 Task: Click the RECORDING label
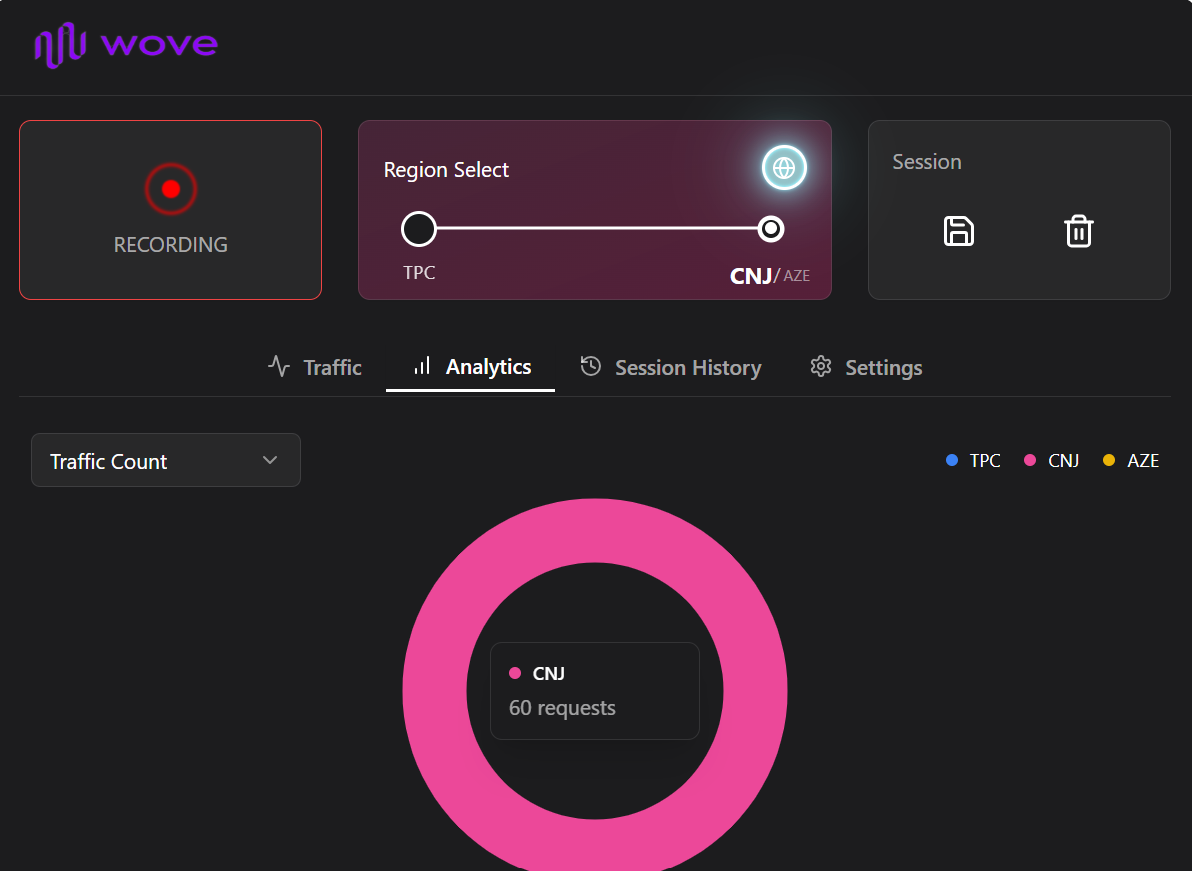[x=171, y=245]
